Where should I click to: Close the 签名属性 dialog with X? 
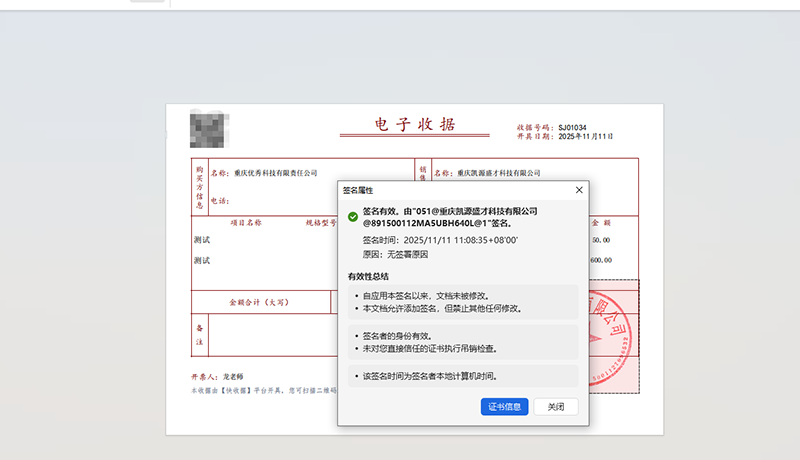tap(579, 189)
